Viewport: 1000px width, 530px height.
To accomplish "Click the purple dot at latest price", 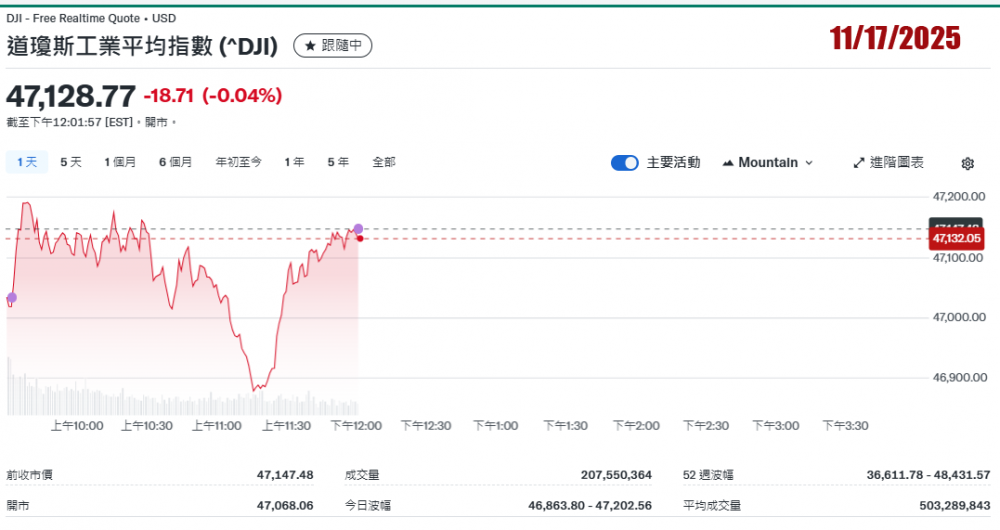I will coord(358,229).
